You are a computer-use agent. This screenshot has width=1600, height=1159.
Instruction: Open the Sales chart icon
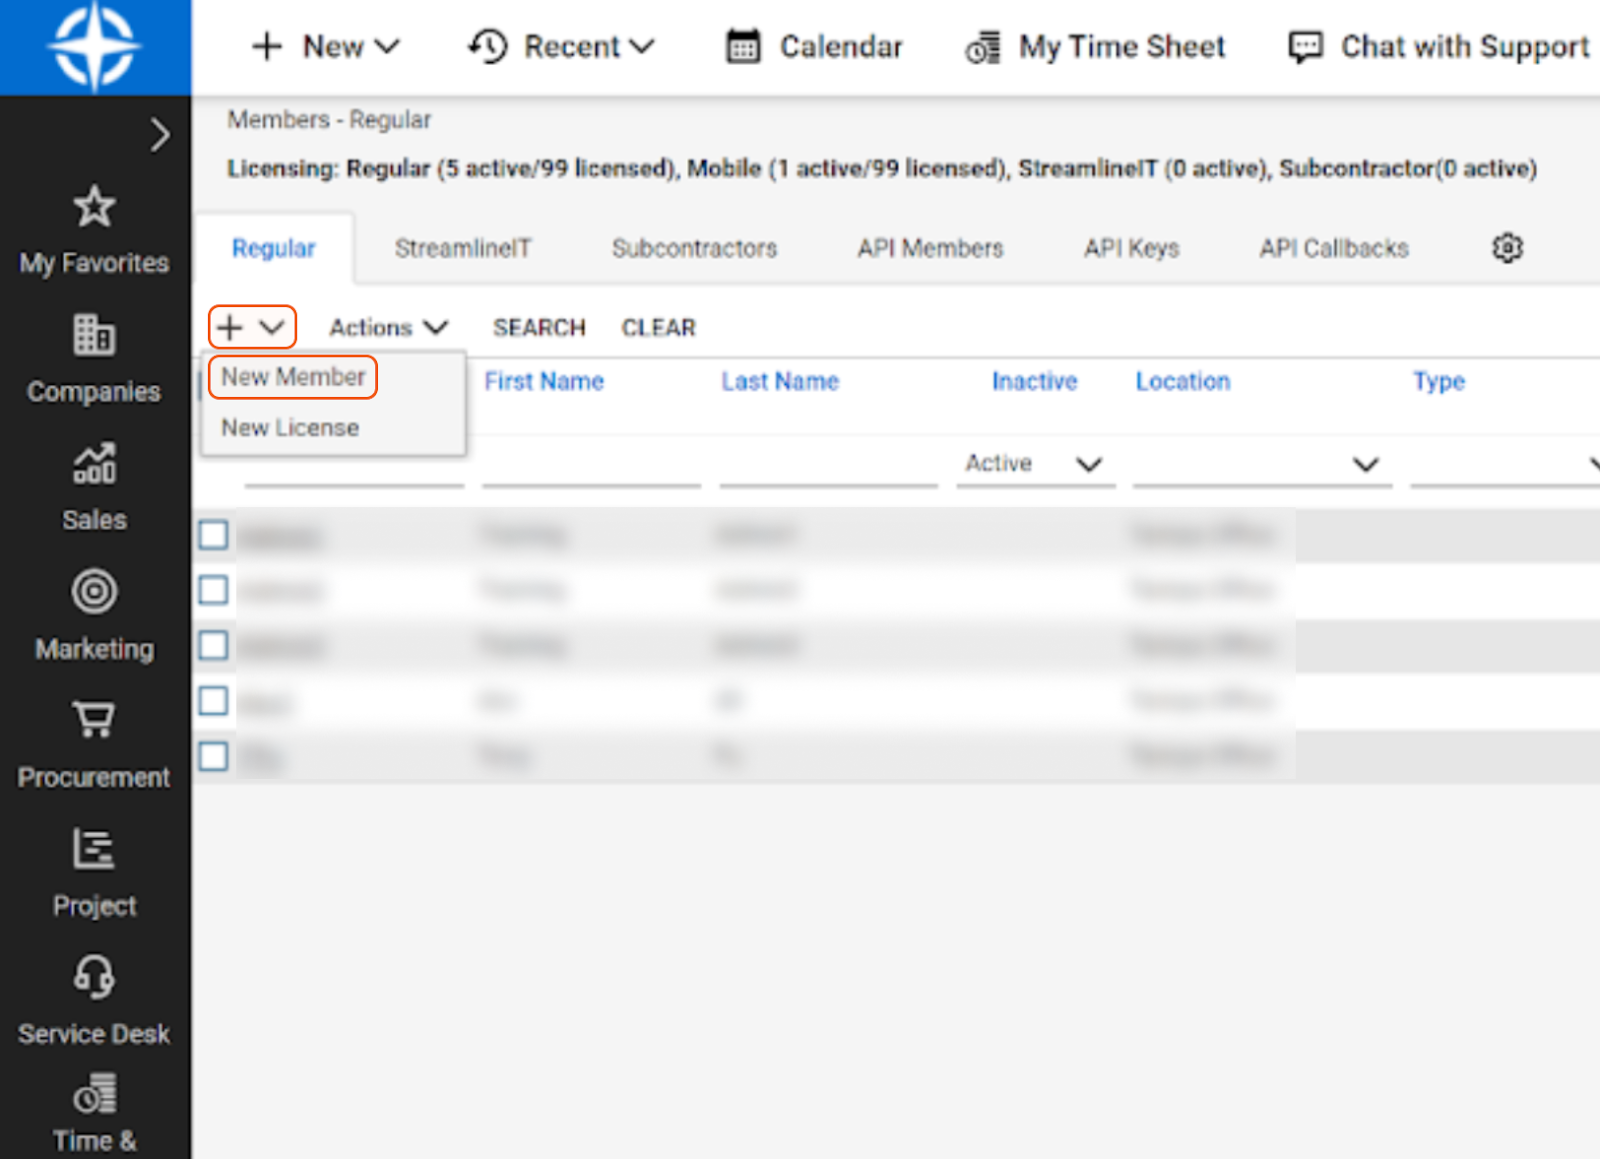pos(94,463)
